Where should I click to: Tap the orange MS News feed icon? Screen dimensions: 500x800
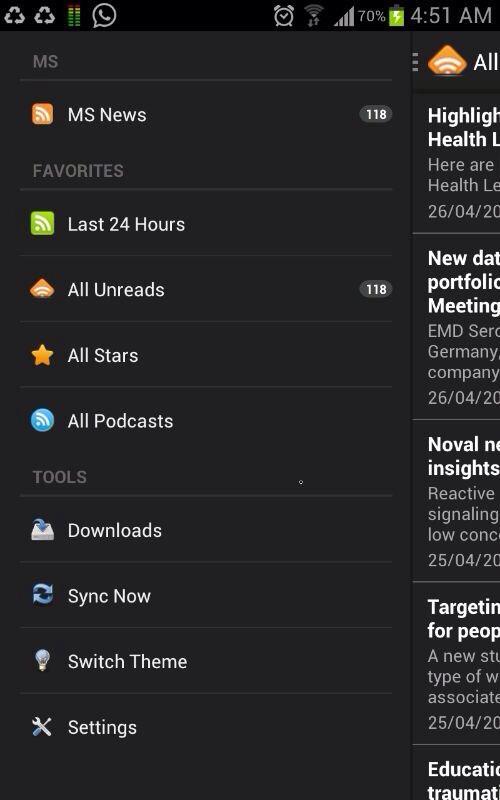(x=42, y=114)
